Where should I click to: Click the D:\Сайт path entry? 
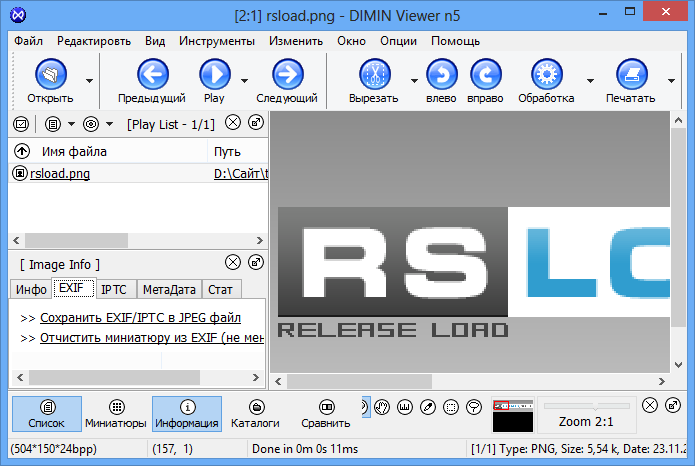click(241, 173)
